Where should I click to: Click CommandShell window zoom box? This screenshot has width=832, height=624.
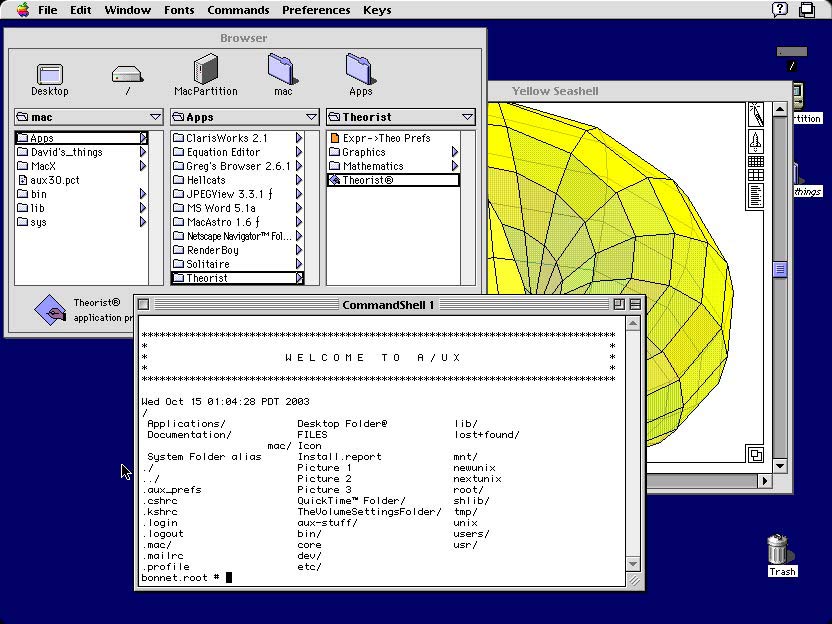click(619, 304)
